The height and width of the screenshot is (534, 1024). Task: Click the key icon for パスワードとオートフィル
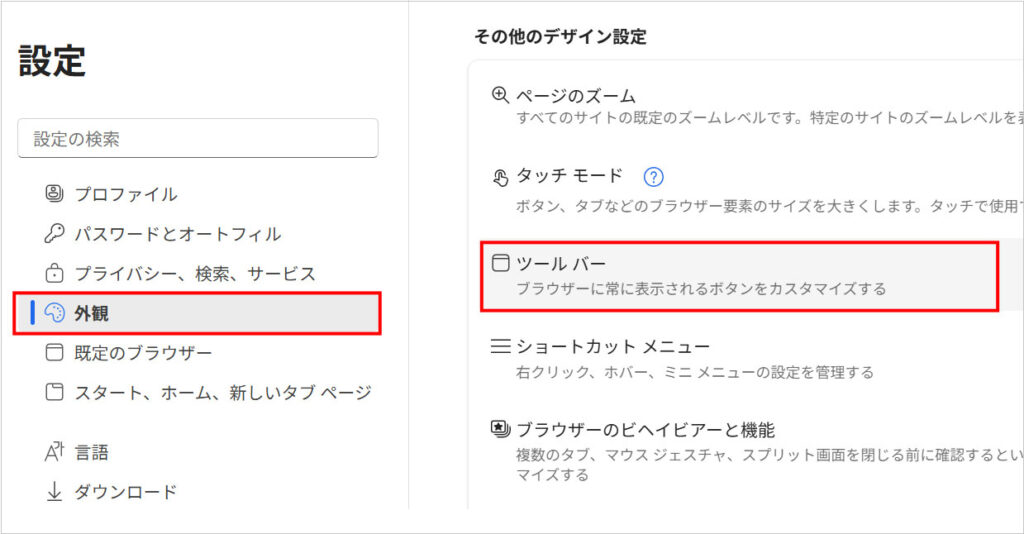point(55,234)
